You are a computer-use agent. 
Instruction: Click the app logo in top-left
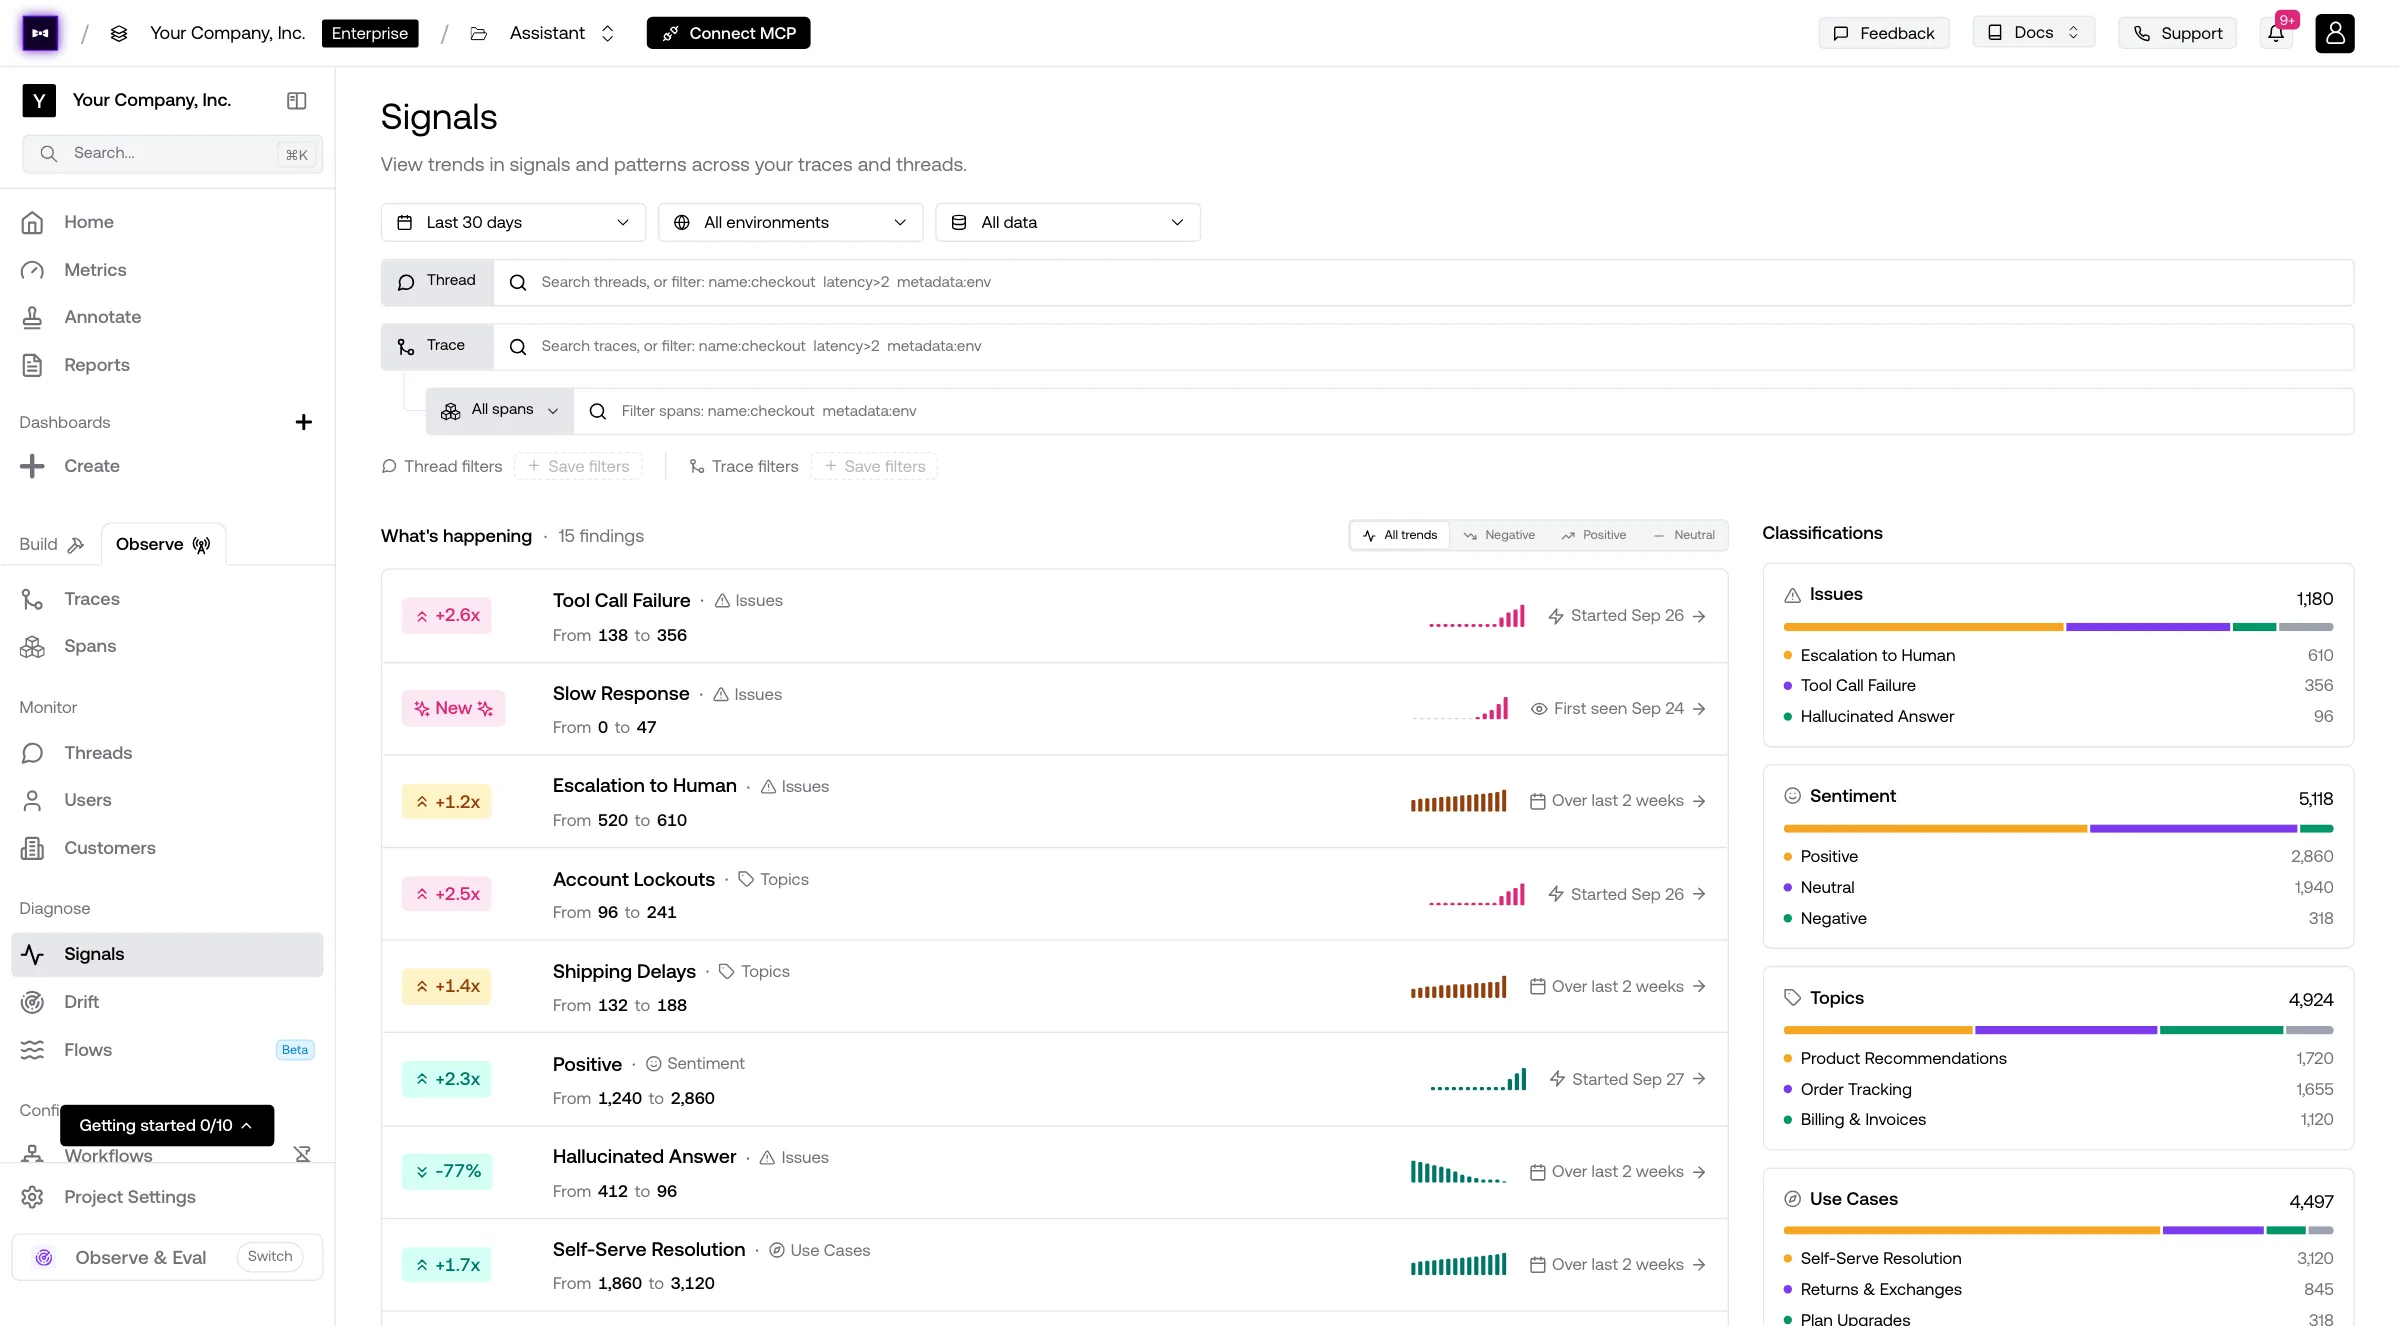(40, 33)
